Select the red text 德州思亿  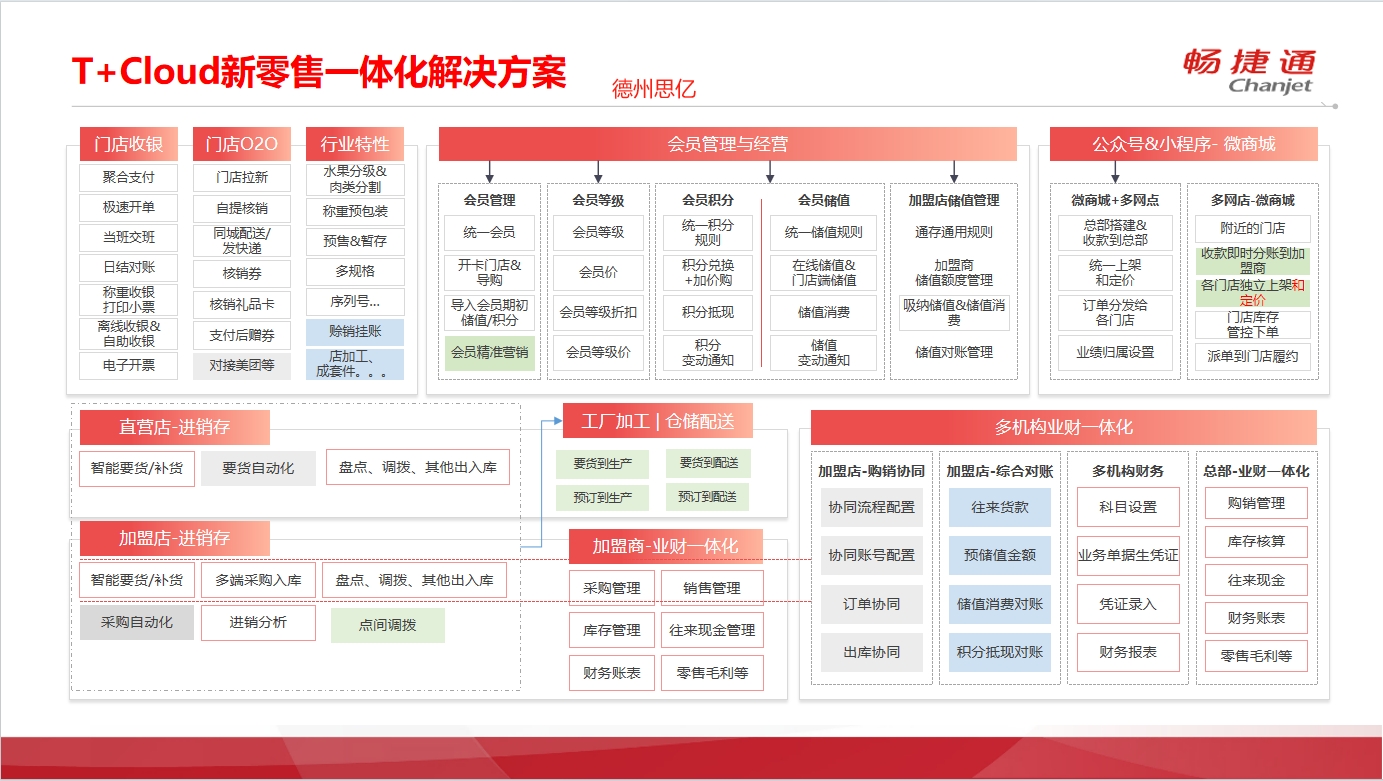(x=654, y=89)
